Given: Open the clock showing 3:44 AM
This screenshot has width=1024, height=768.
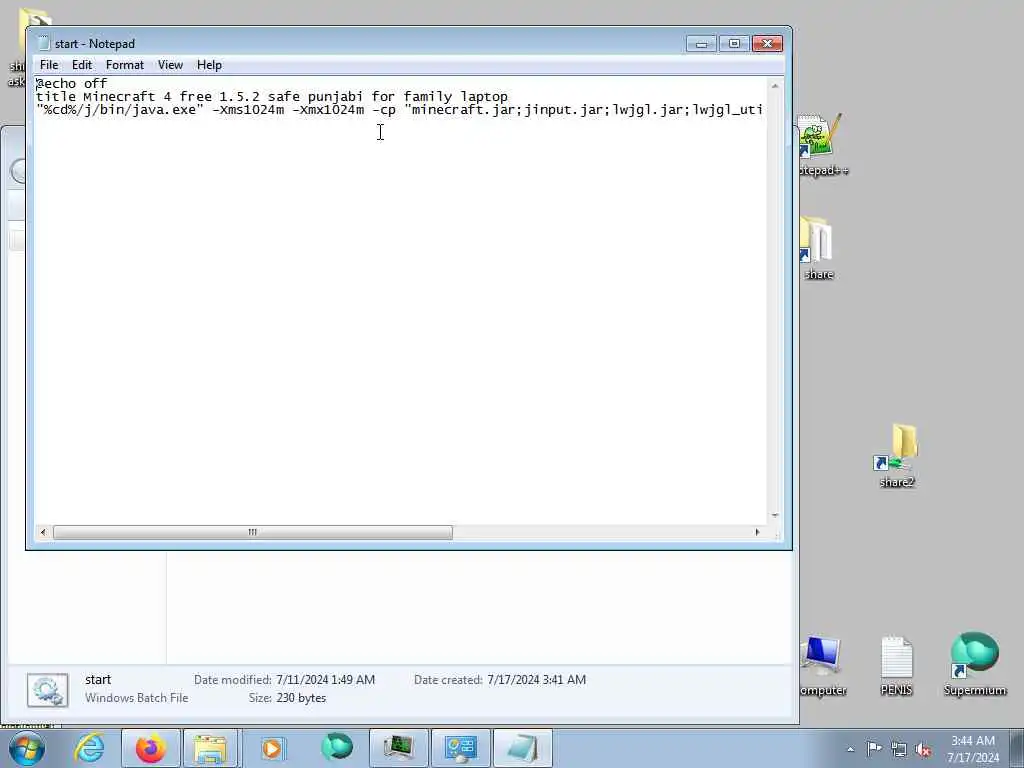Looking at the screenshot, I should 973,749.
